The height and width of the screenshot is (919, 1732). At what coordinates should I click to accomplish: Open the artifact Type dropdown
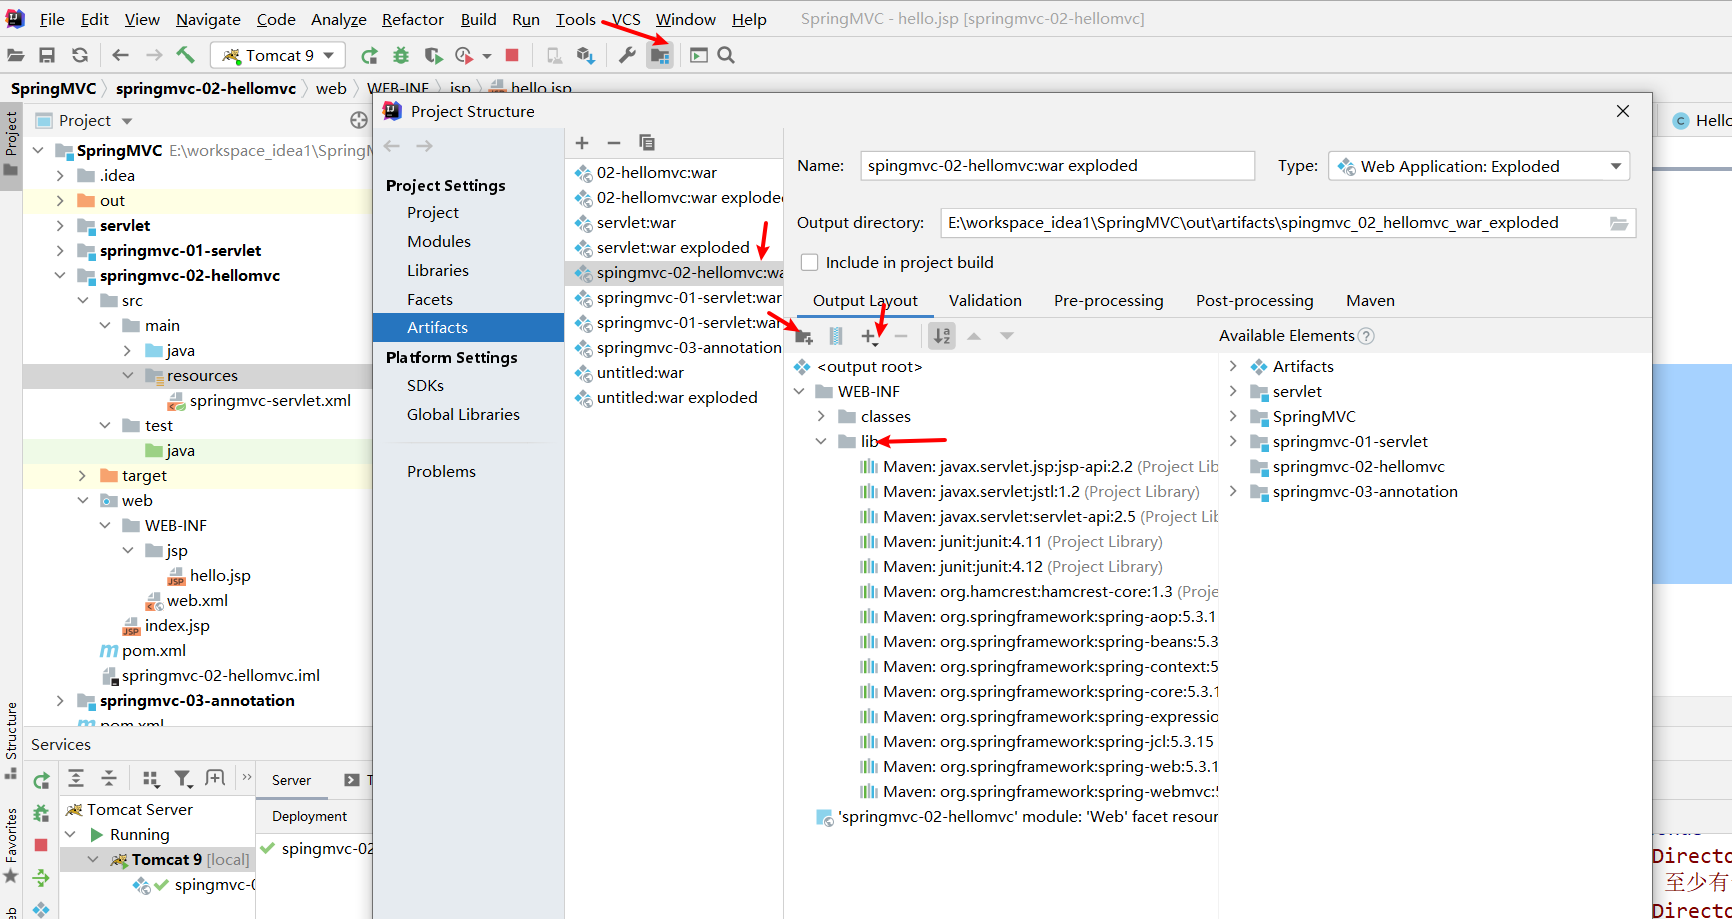[1479, 166]
